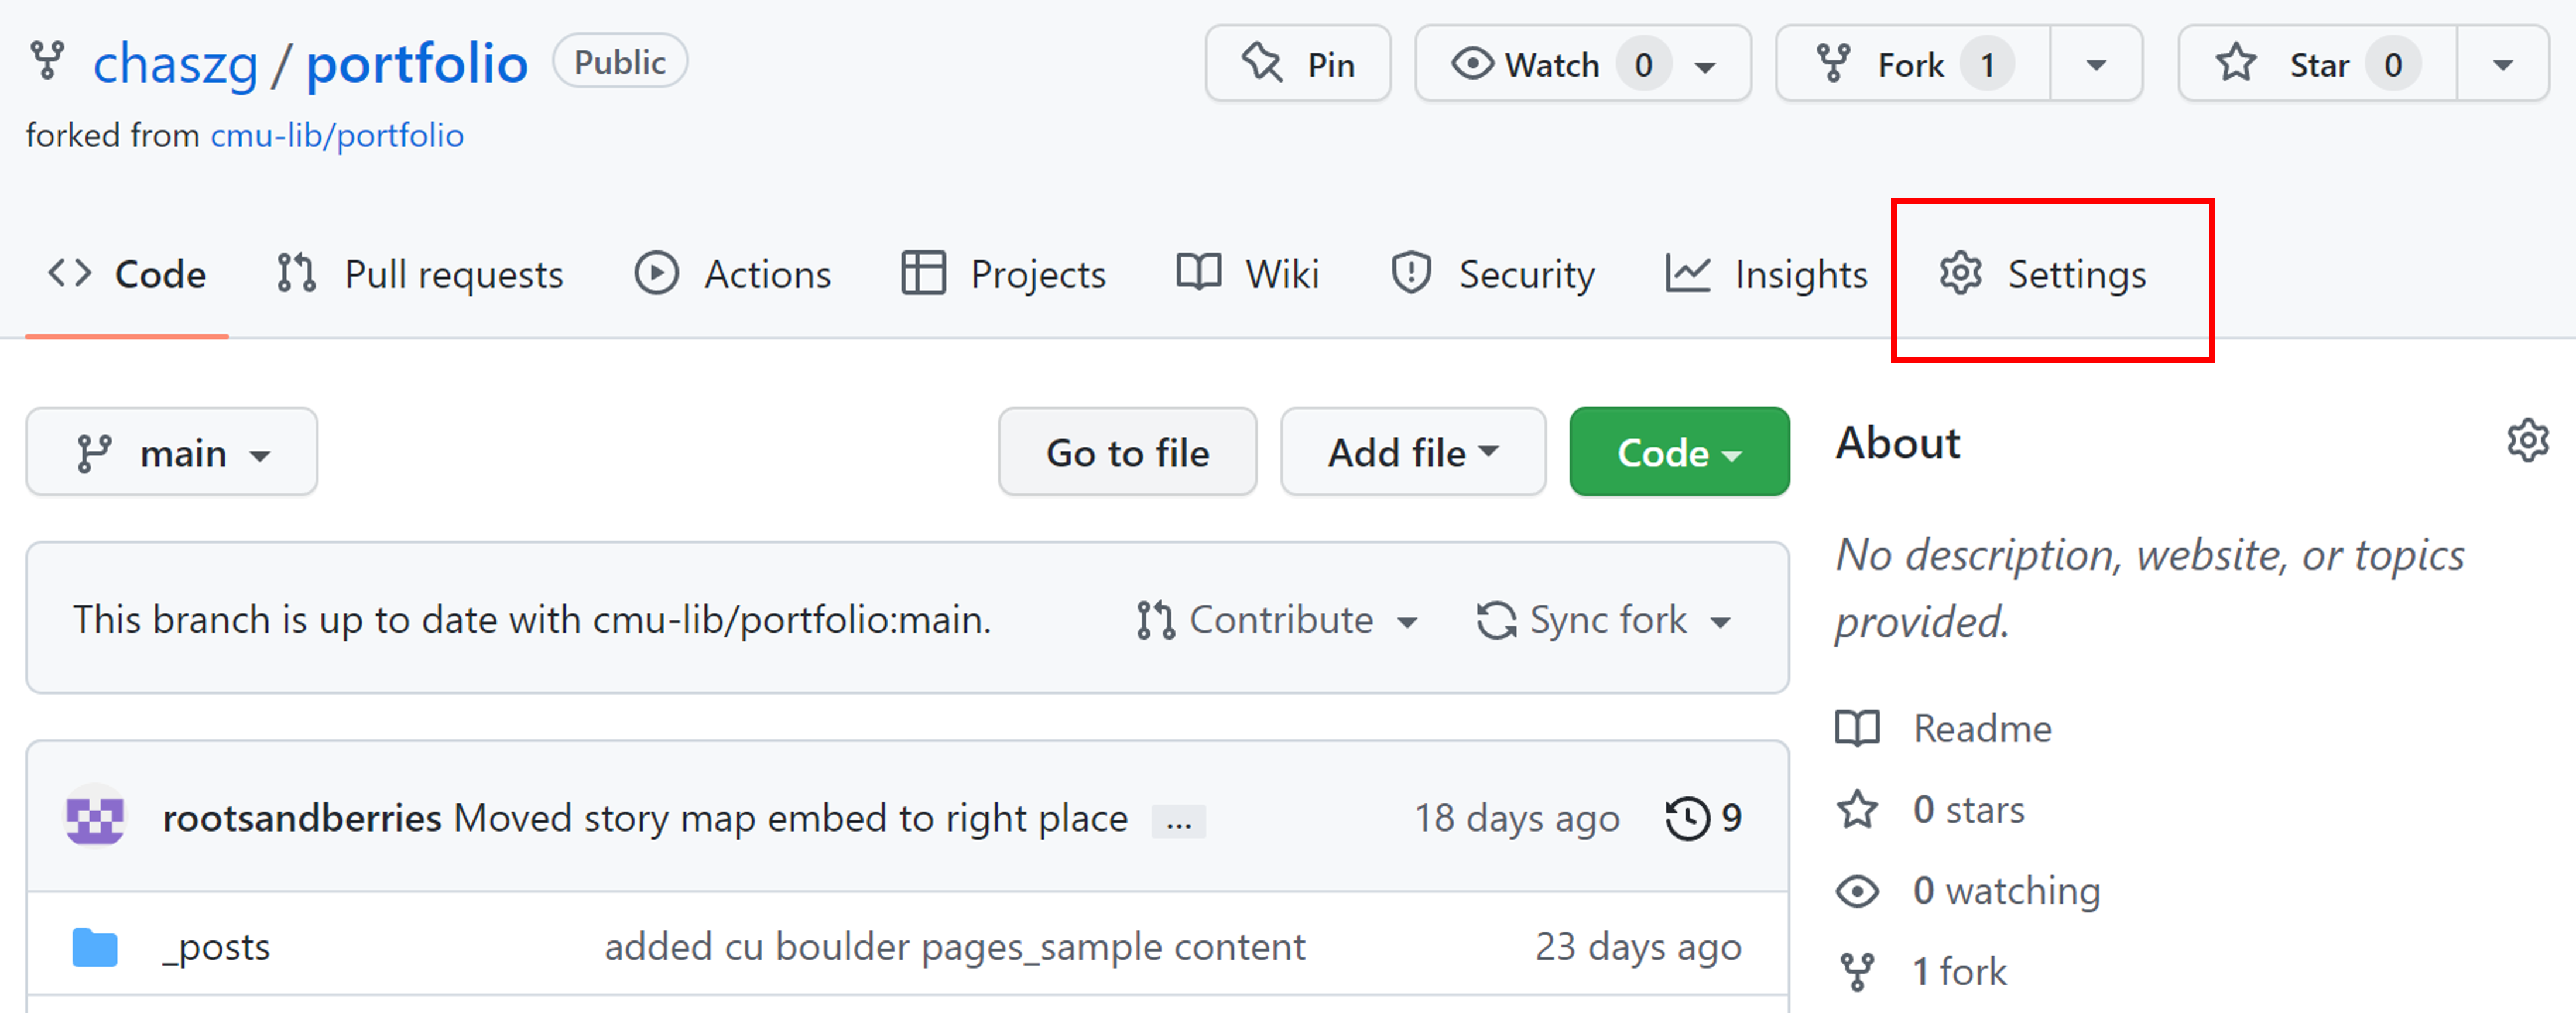Open the _posts folder
The width and height of the screenshot is (2576, 1013).
tap(217, 947)
